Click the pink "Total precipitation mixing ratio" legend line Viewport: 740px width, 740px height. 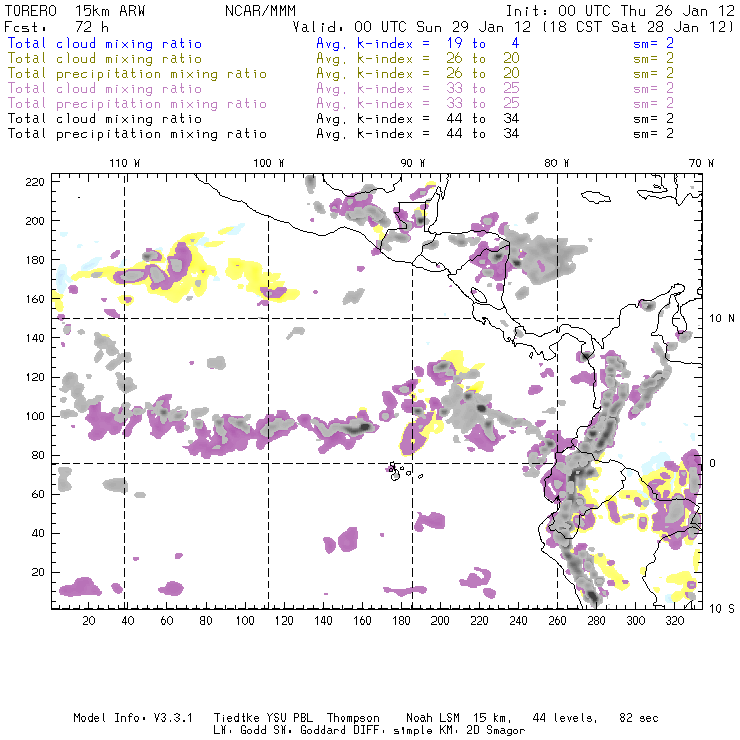[x=137, y=104]
